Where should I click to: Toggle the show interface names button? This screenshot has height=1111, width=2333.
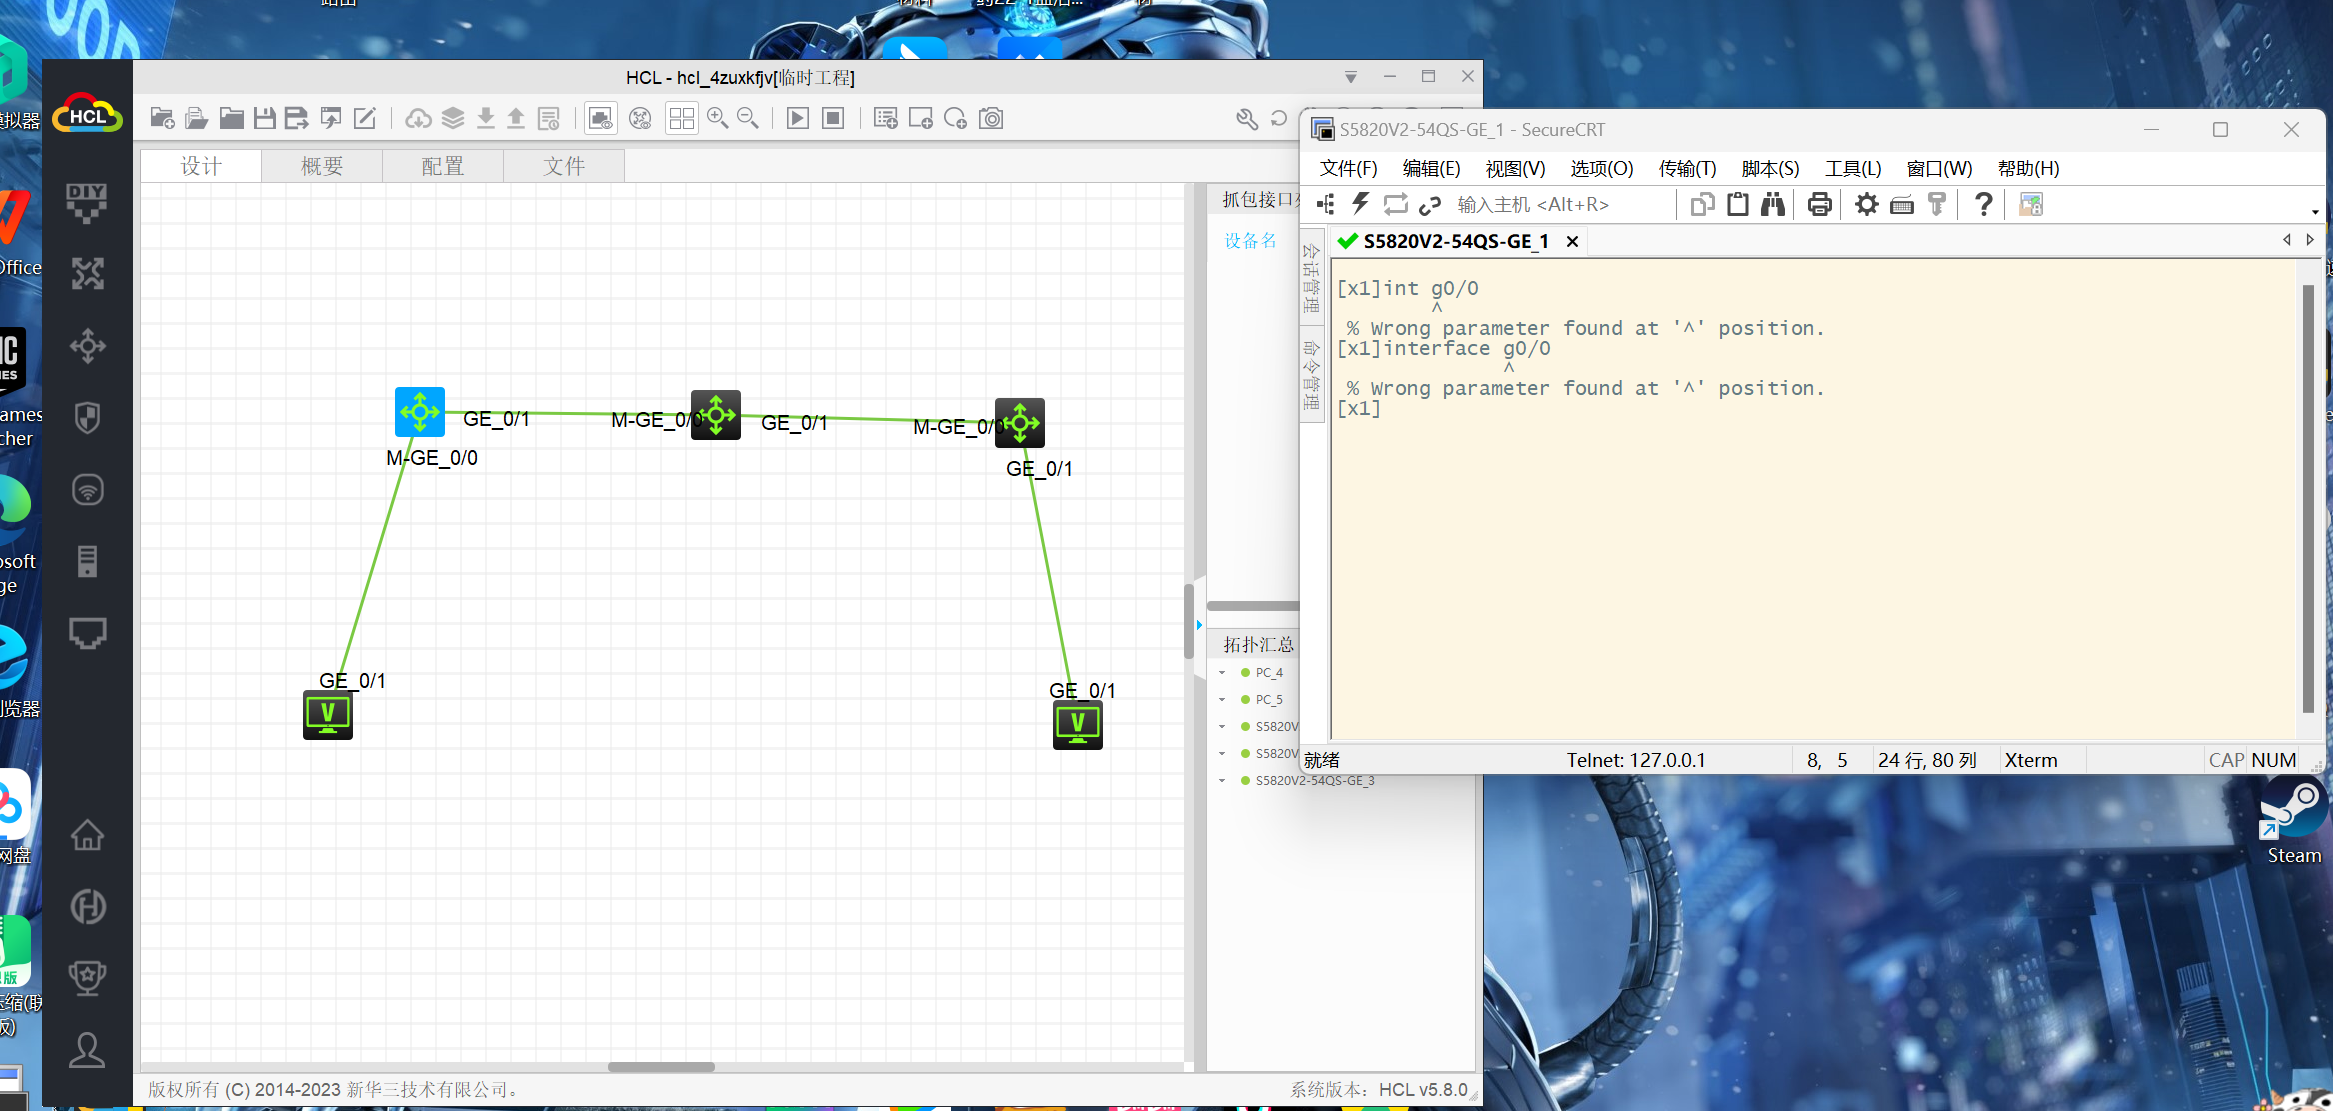[x=601, y=119]
